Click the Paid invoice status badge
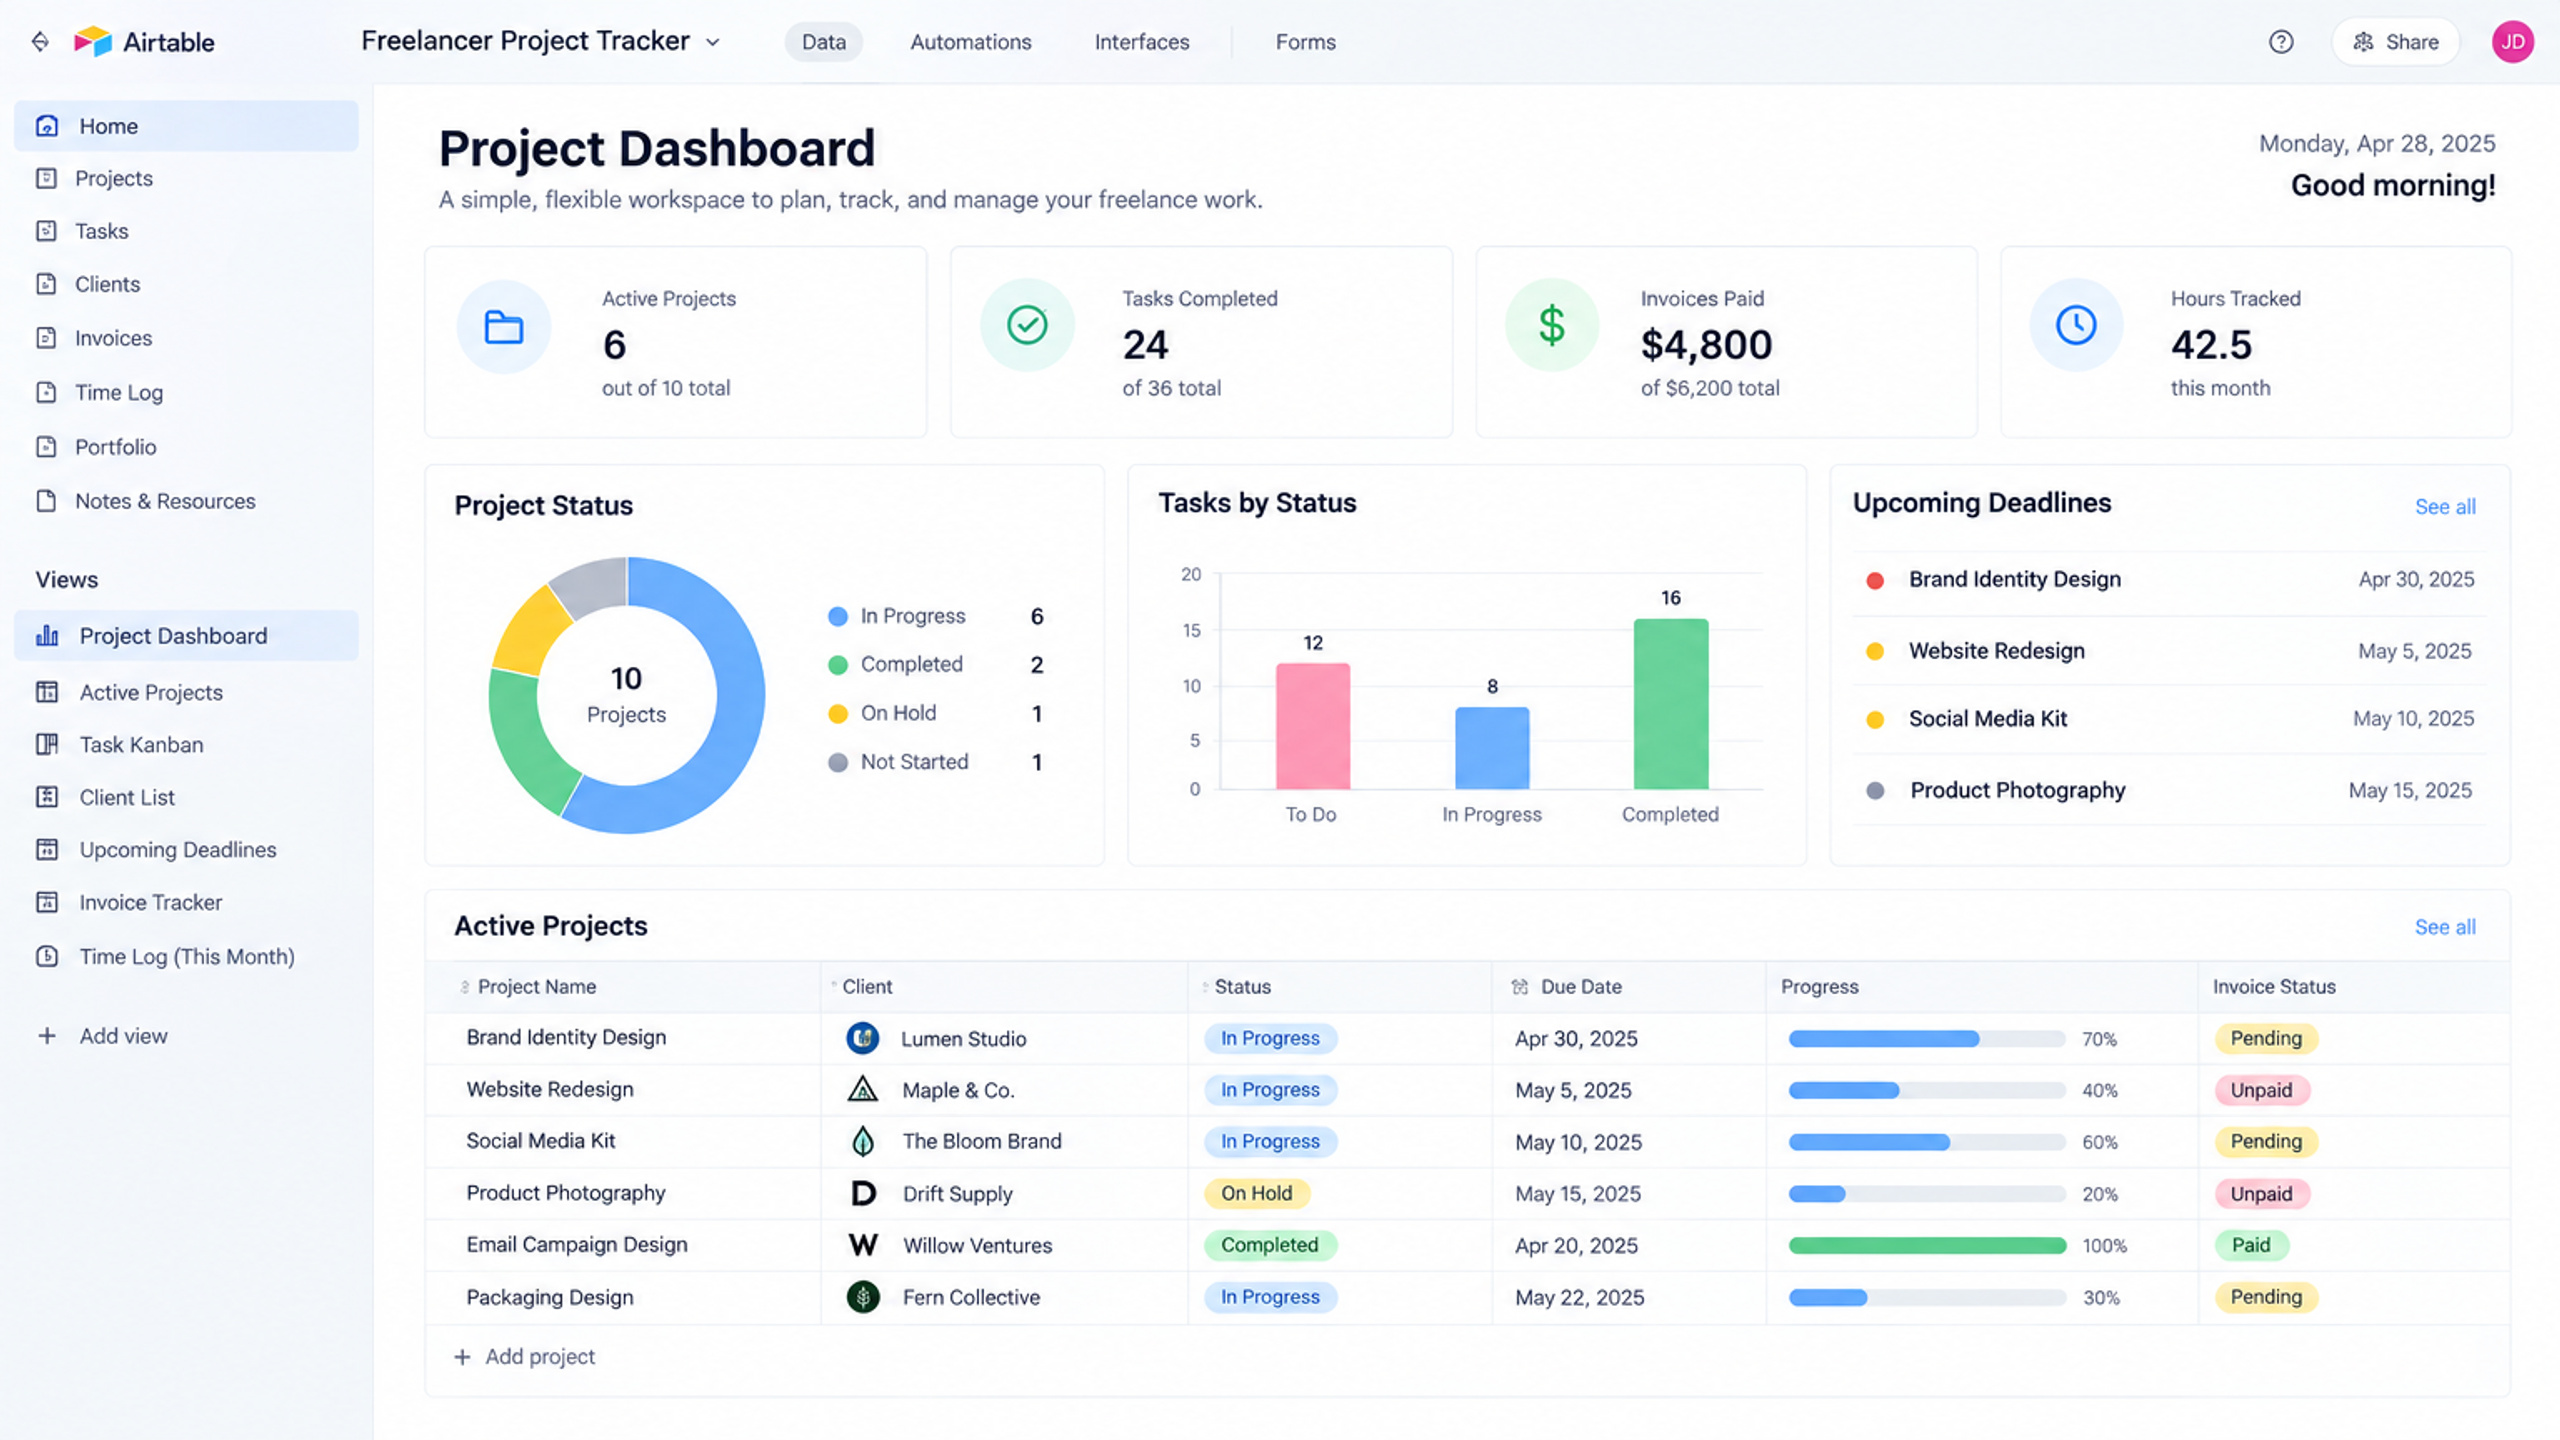The width and height of the screenshot is (2560, 1440). 2251,1245
